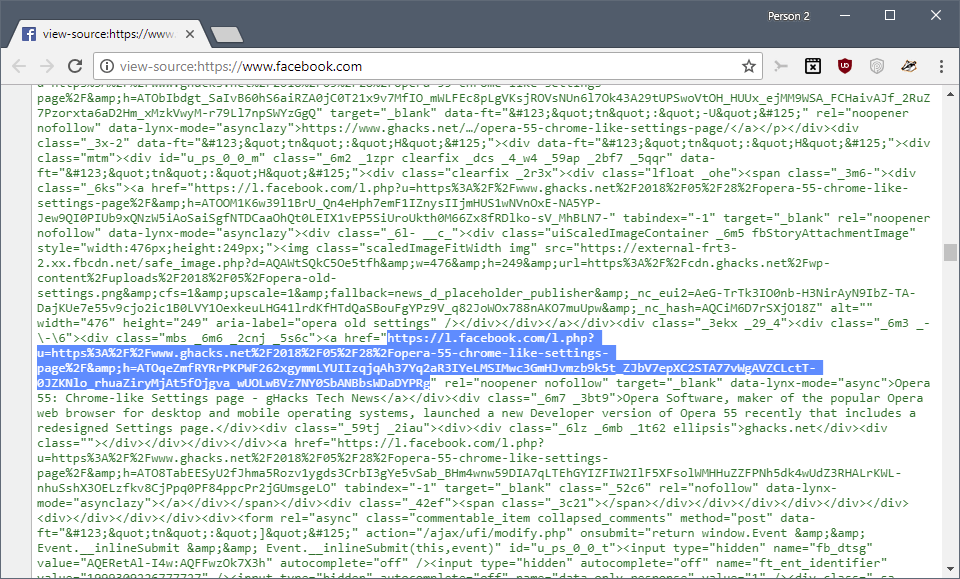Maximize the Chrome window
The image size is (960, 579).
pos(890,15)
